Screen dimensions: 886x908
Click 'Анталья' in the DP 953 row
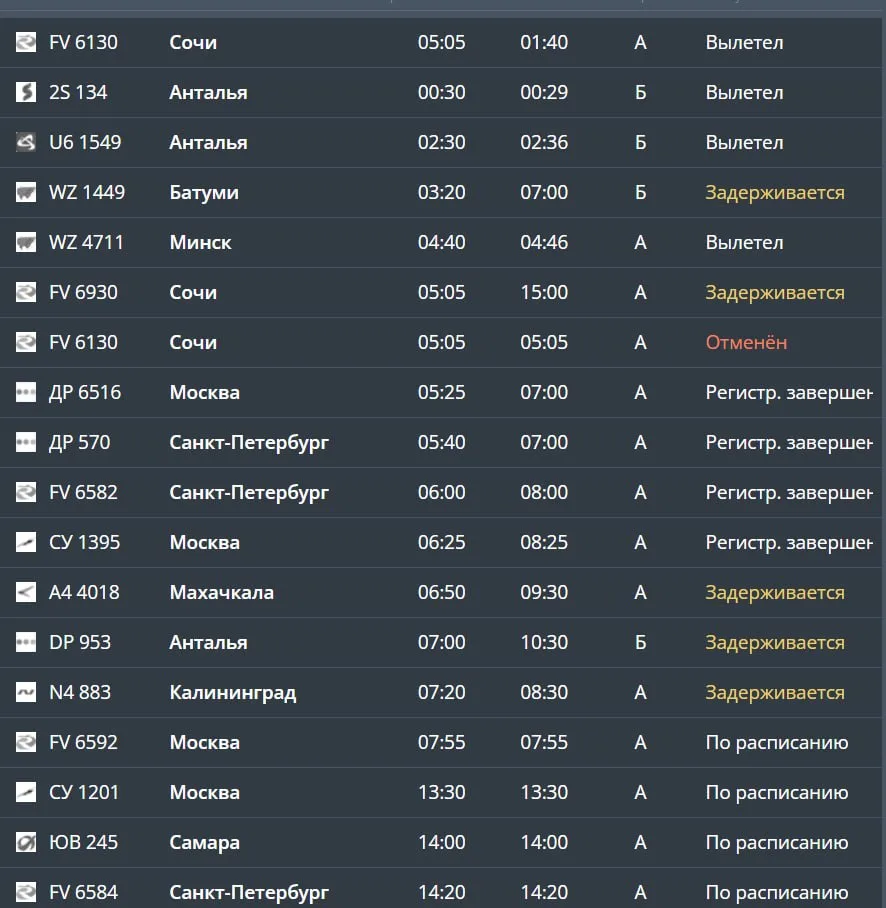pyautogui.click(x=208, y=642)
